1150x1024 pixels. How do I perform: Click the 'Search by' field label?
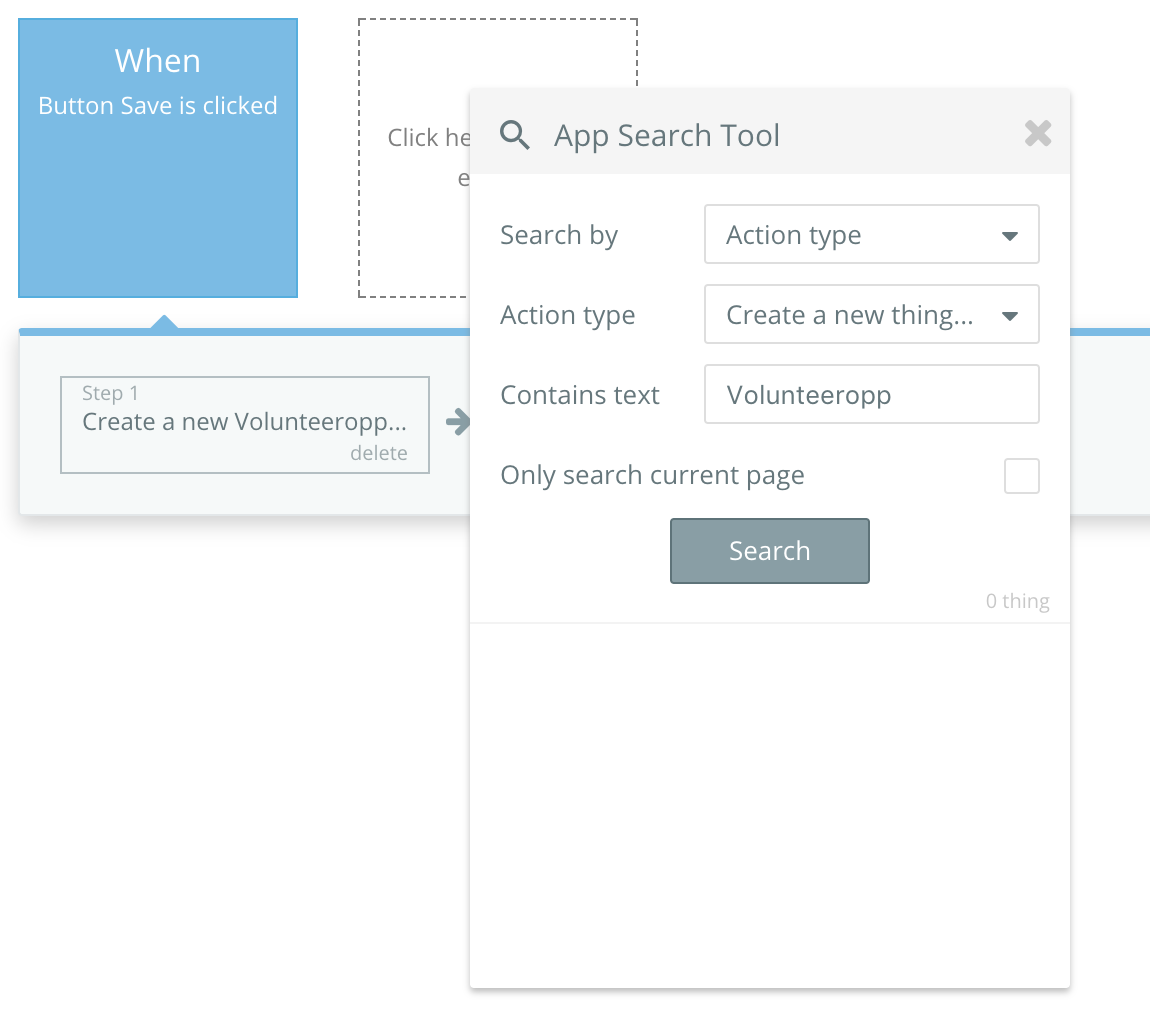559,236
